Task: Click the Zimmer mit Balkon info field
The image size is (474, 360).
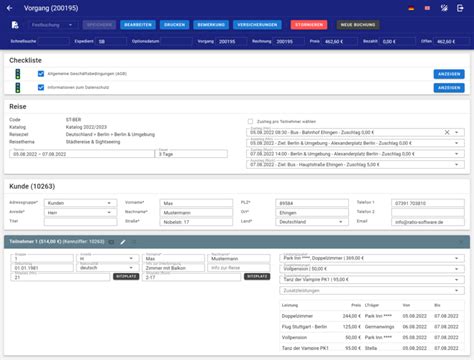Action: [x=173, y=268]
